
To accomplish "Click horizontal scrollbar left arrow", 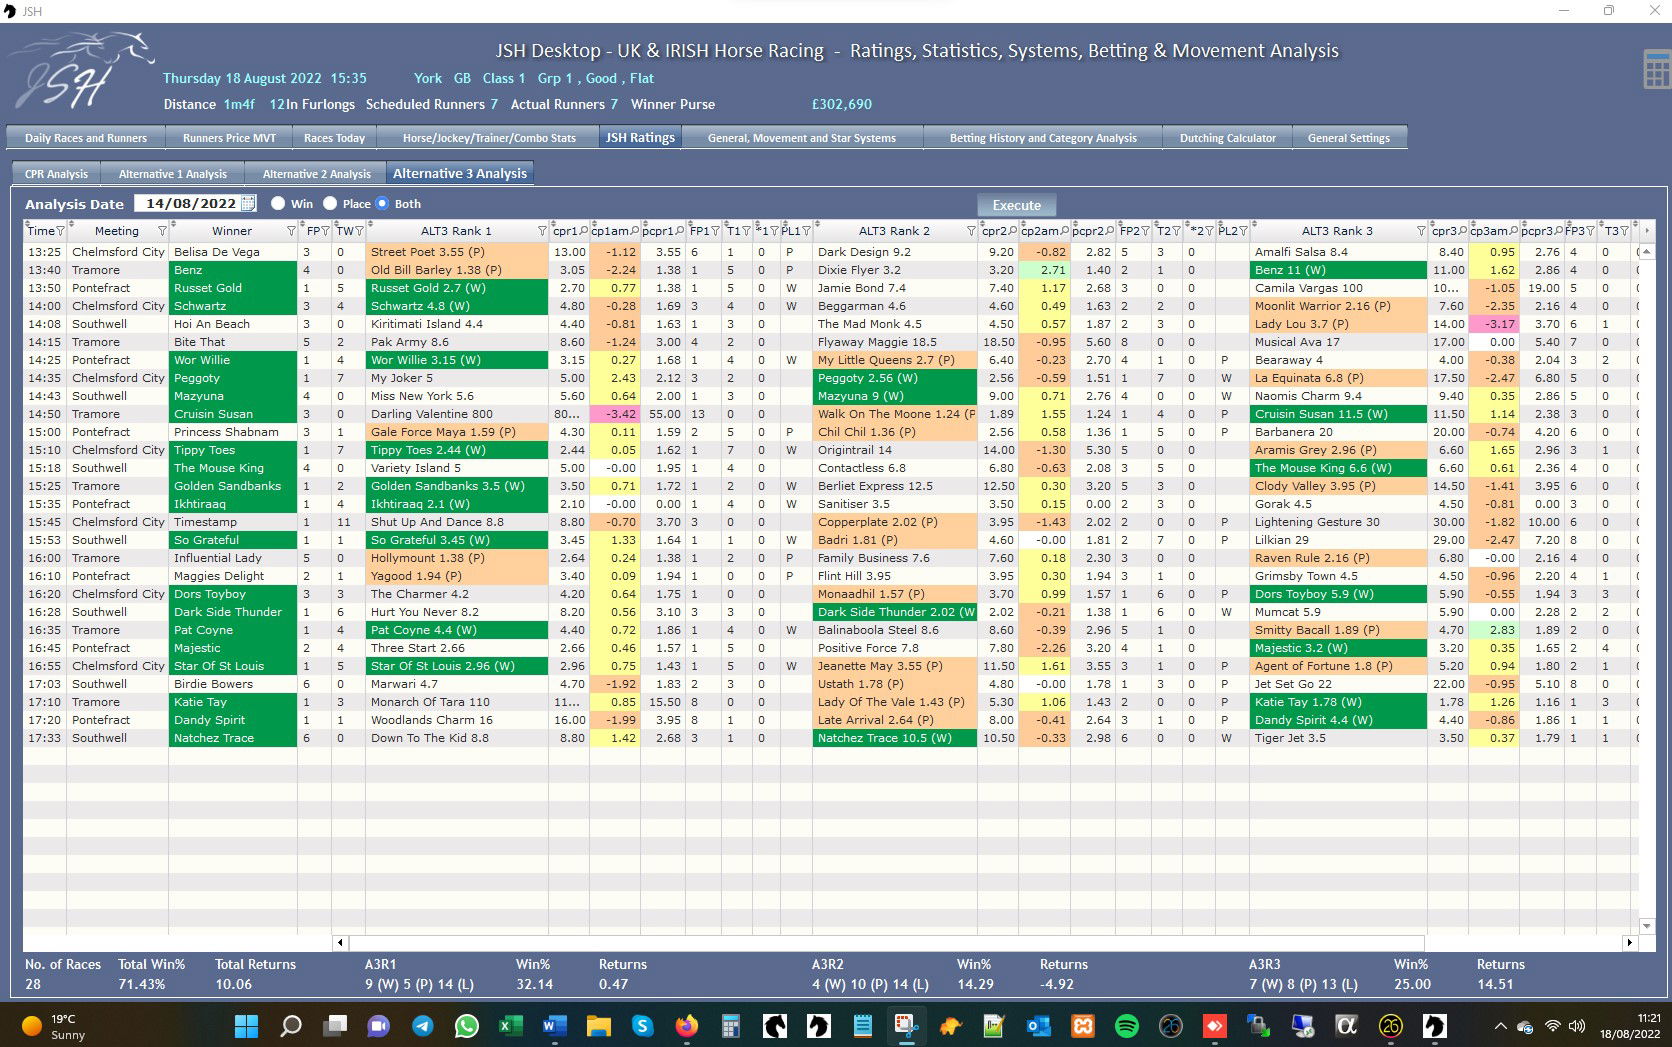I will tap(340, 942).
